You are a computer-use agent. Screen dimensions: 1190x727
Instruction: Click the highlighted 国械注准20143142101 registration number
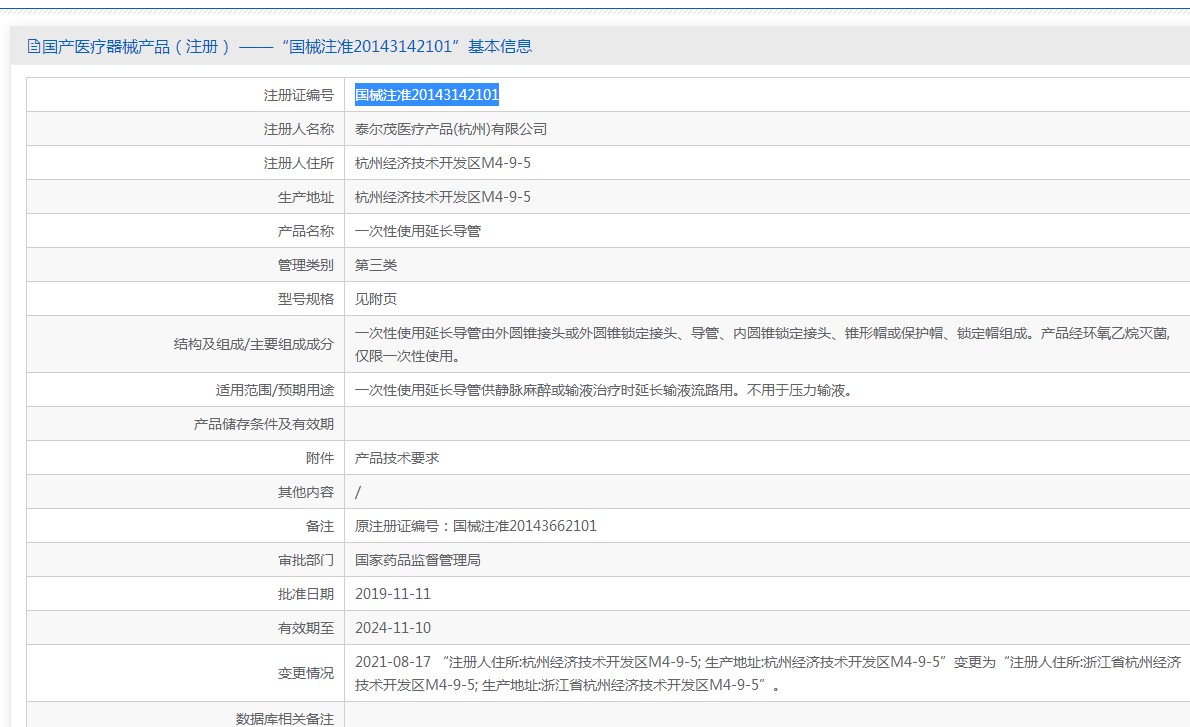427,95
